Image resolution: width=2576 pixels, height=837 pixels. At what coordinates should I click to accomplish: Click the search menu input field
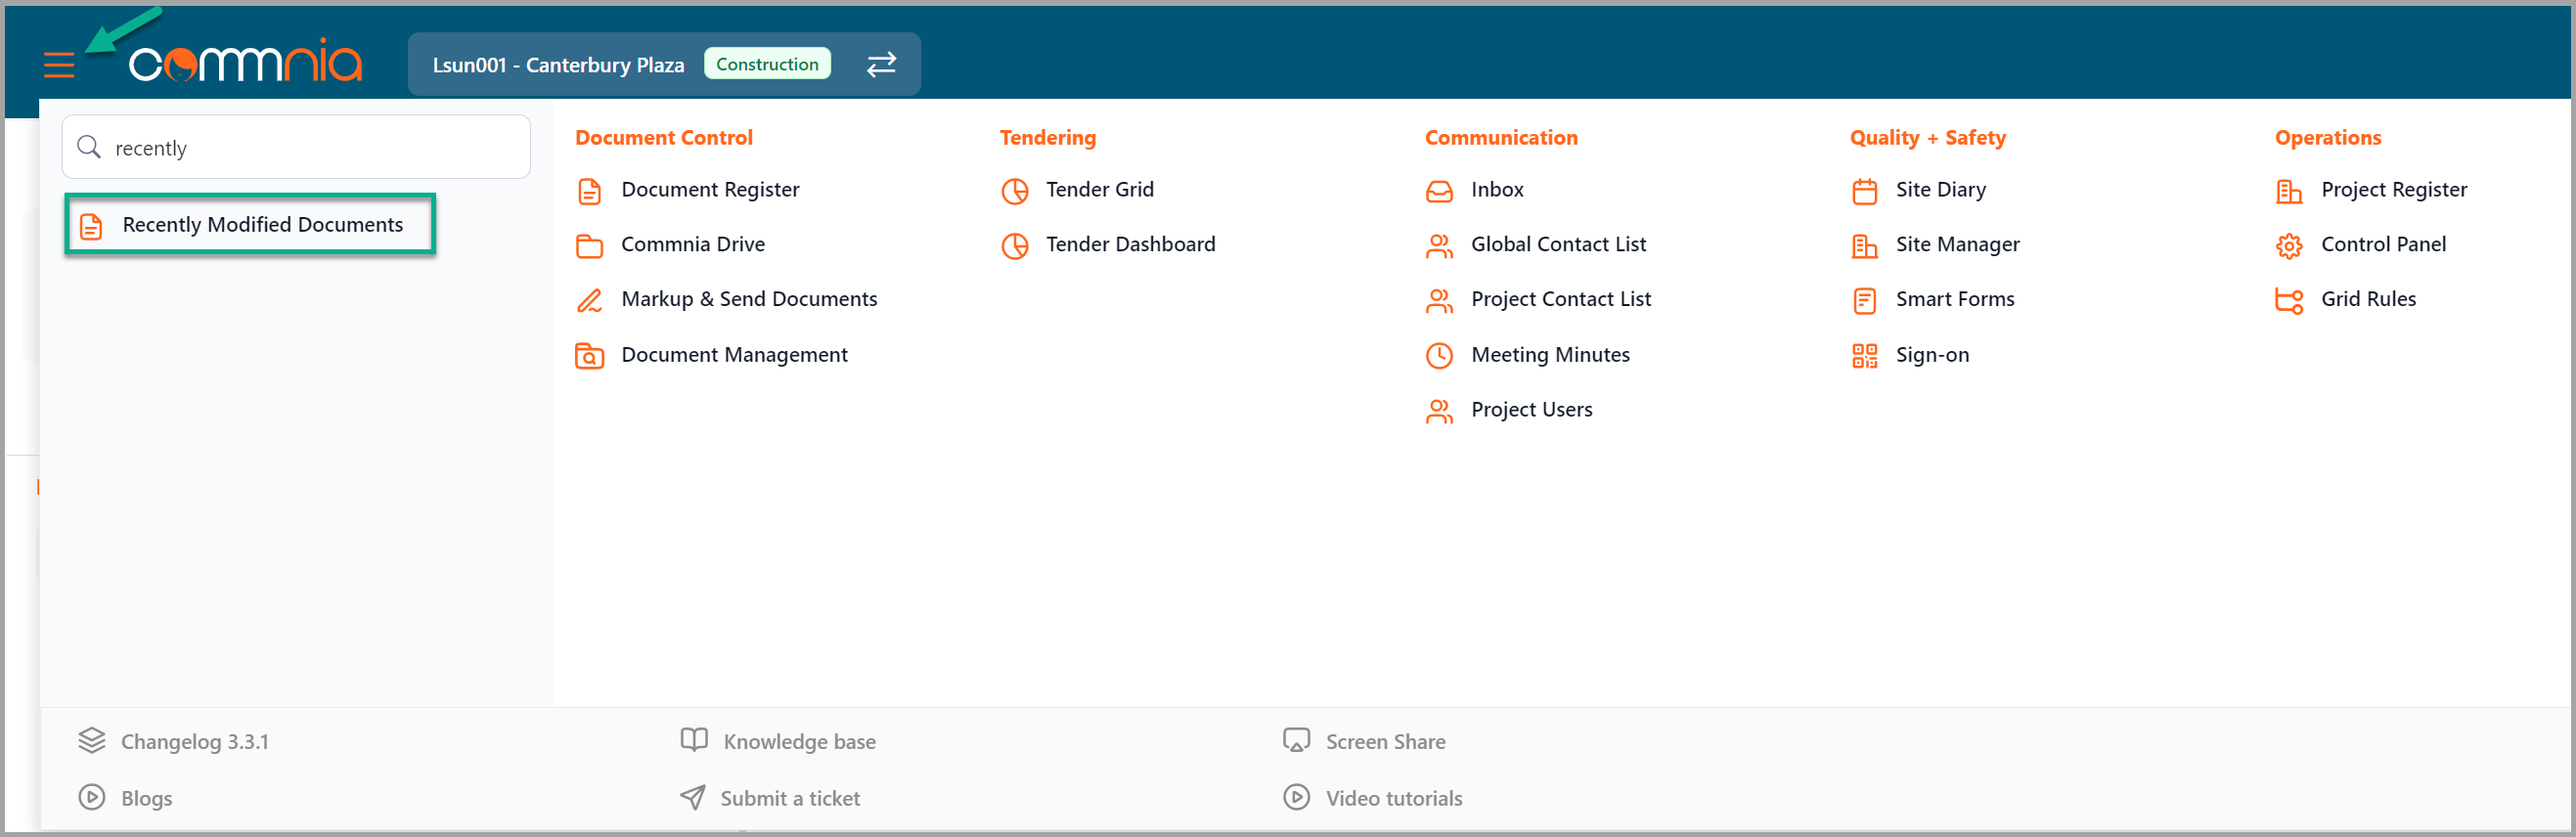click(x=310, y=148)
